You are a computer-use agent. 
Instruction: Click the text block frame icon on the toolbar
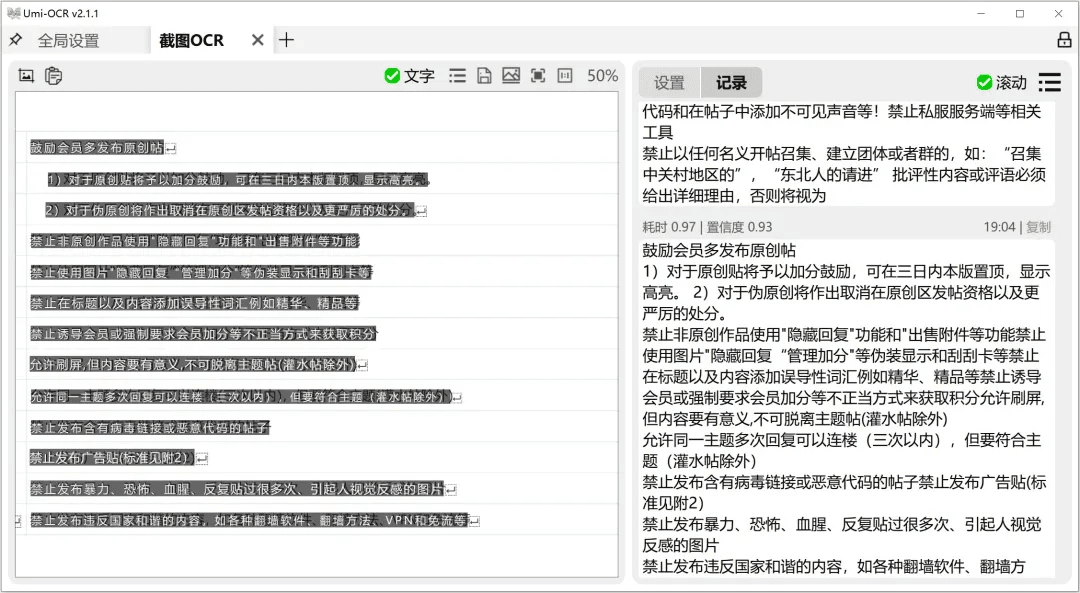565,75
